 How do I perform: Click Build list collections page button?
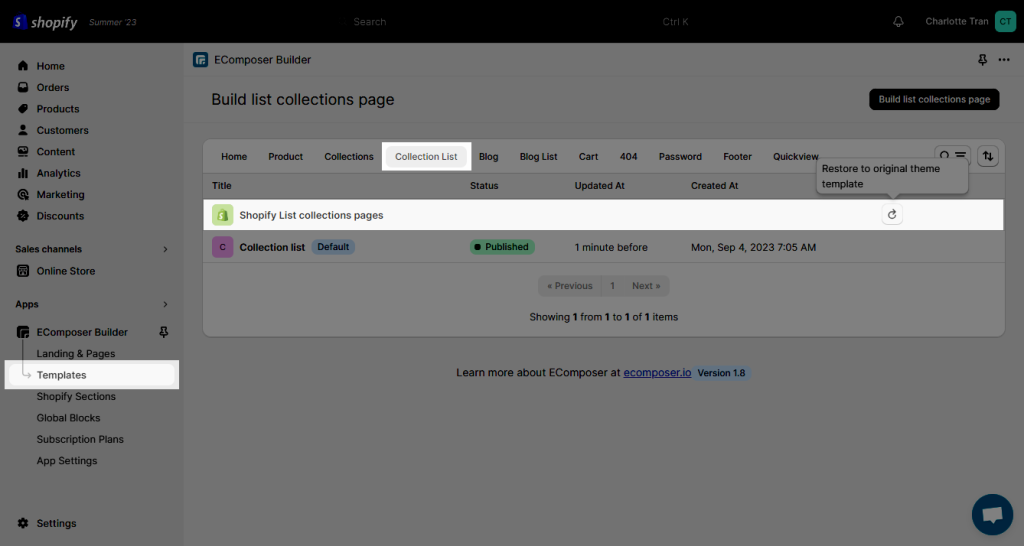[934, 99]
